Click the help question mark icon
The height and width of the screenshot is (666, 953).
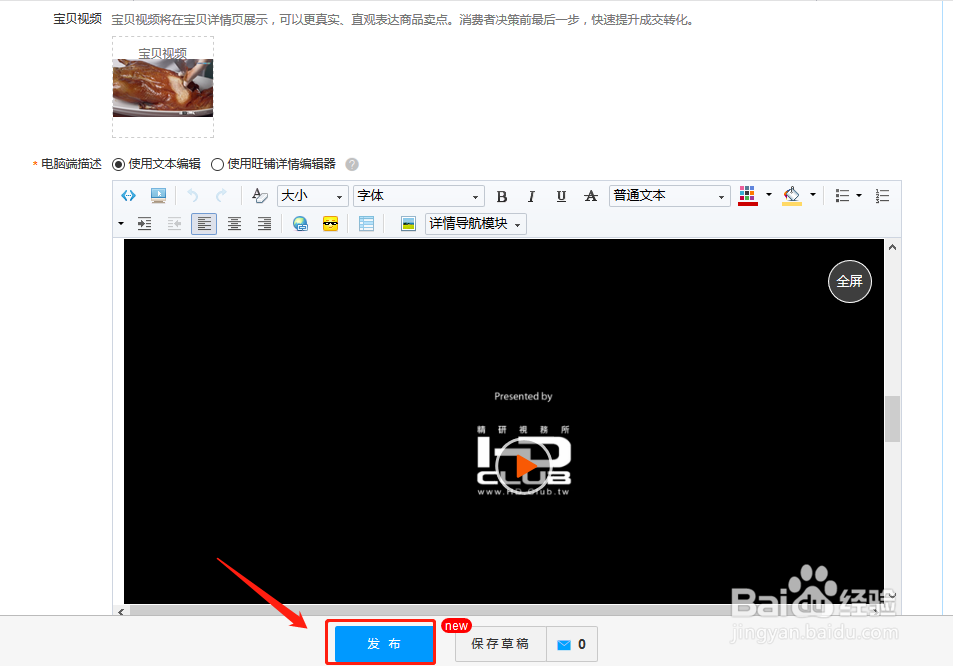(x=352, y=164)
